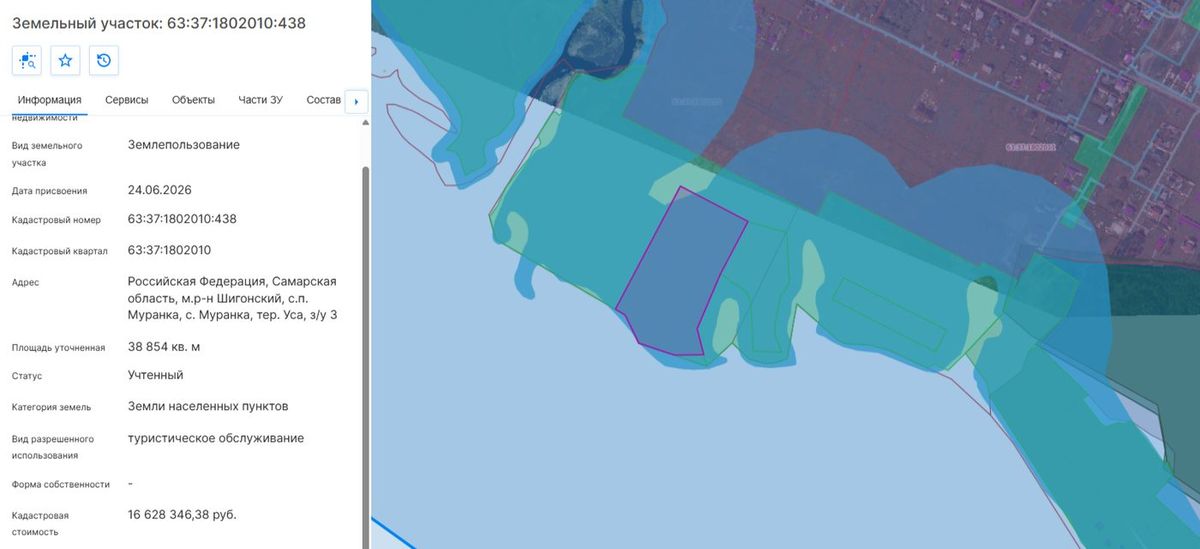Open the Информация tab

point(49,100)
